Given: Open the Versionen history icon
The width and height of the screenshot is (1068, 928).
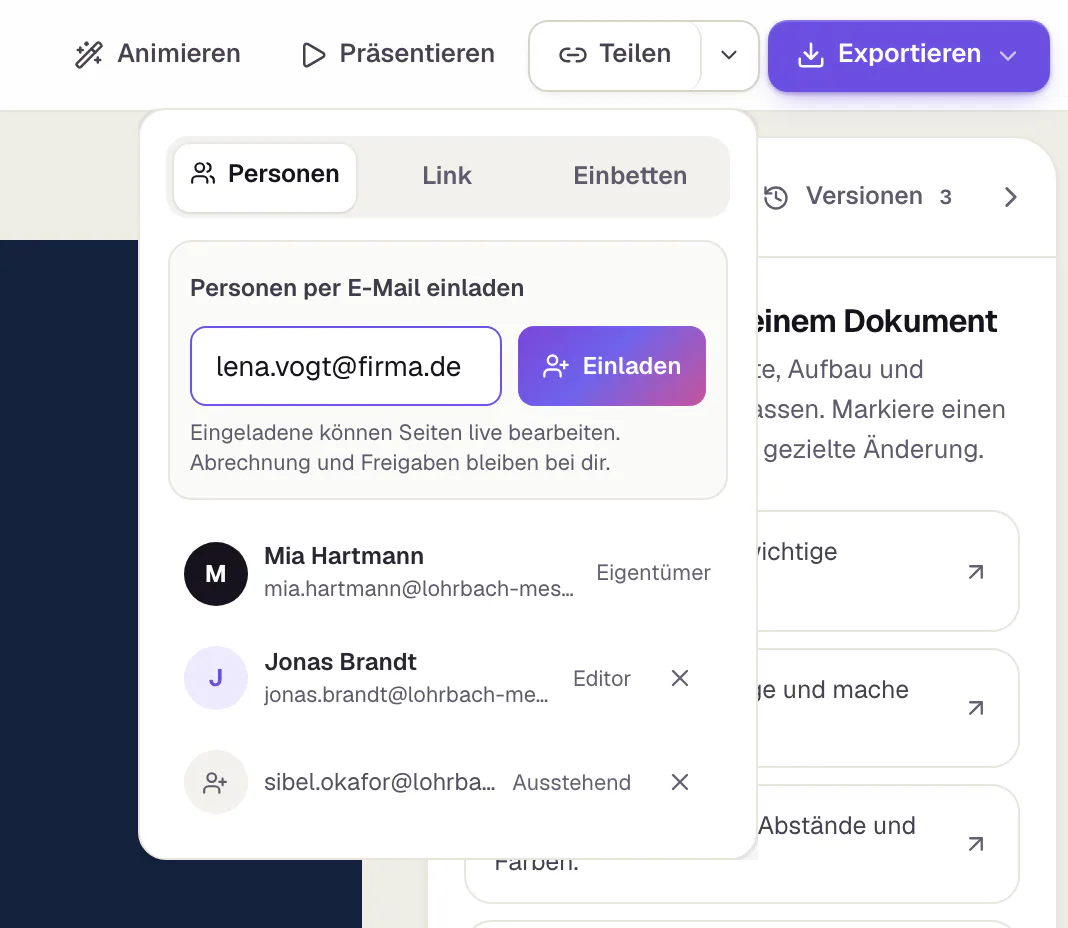Looking at the screenshot, I should pyautogui.click(x=776, y=198).
